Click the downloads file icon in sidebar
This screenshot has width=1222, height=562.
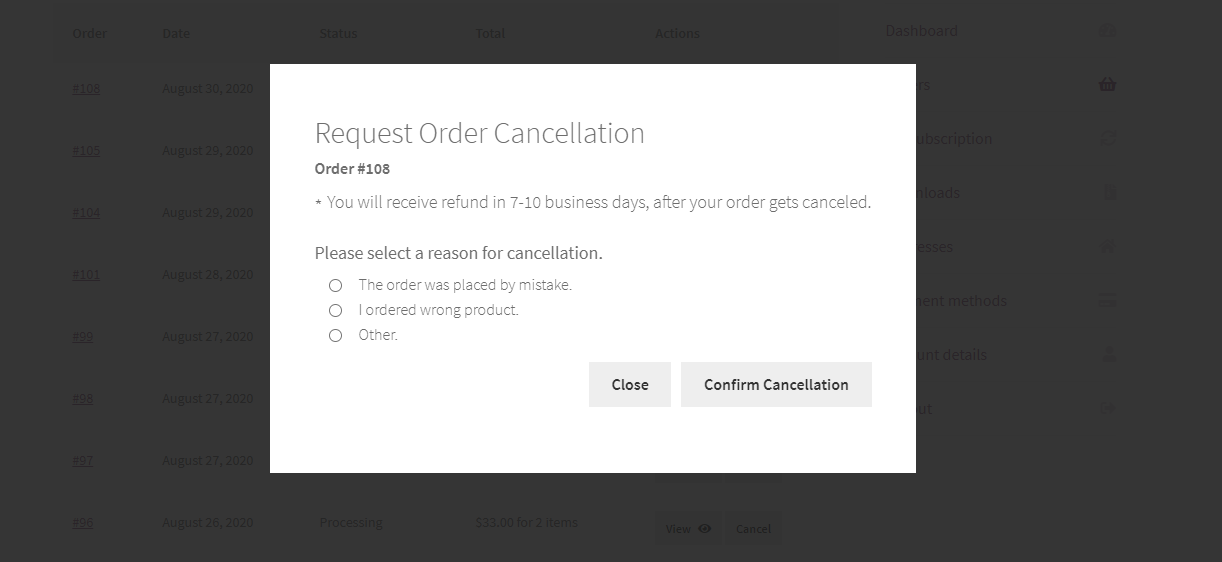click(x=1109, y=193)
